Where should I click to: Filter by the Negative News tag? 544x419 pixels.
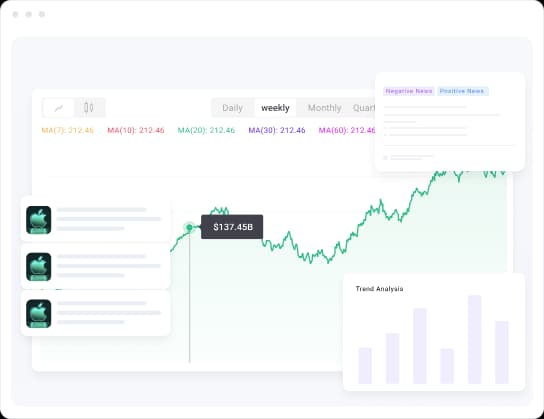409,91
